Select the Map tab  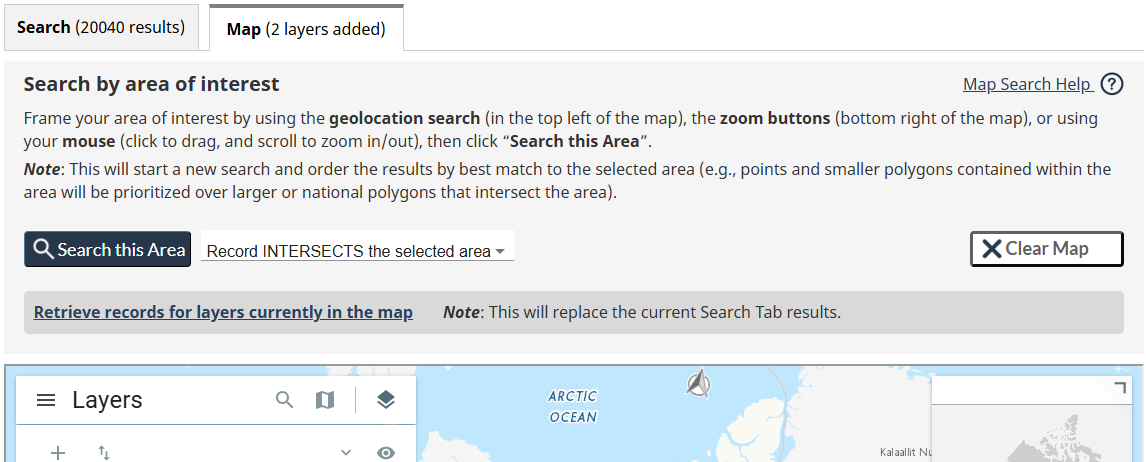[x=306, y=29]
